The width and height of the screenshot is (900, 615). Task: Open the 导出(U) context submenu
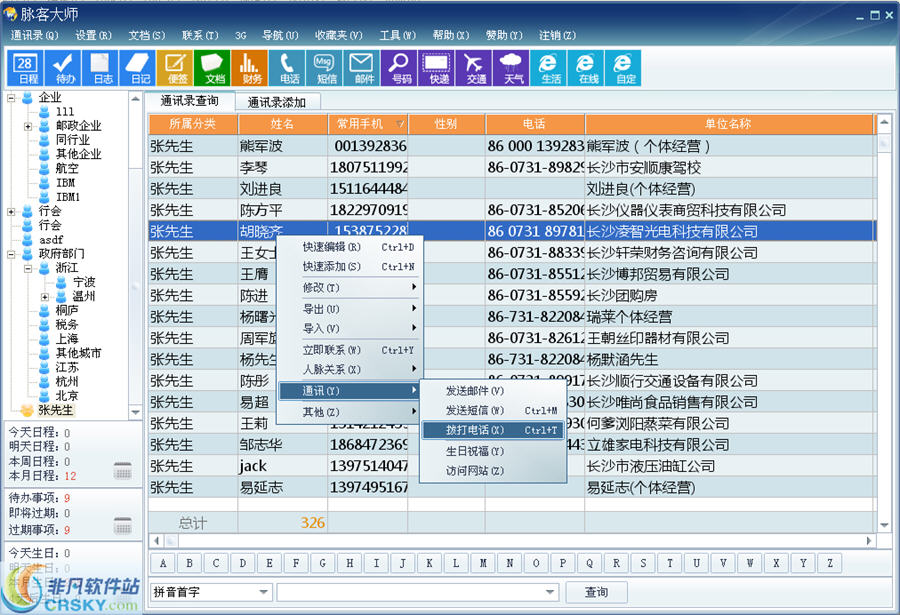click(x=350, y=309)
